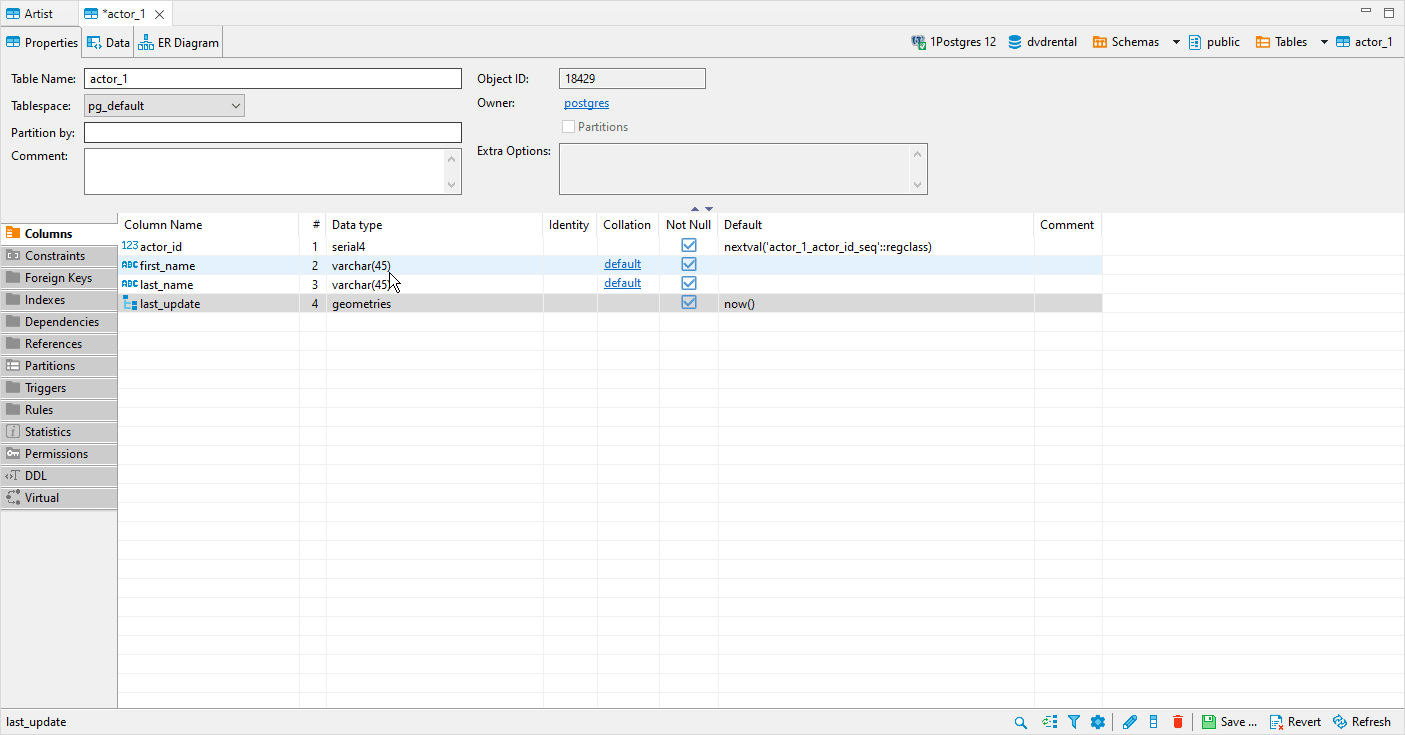The image size is (1405, 735).
Task: Open the filter funnel icon in bottom toolbar
Action: click(1074, 722)
